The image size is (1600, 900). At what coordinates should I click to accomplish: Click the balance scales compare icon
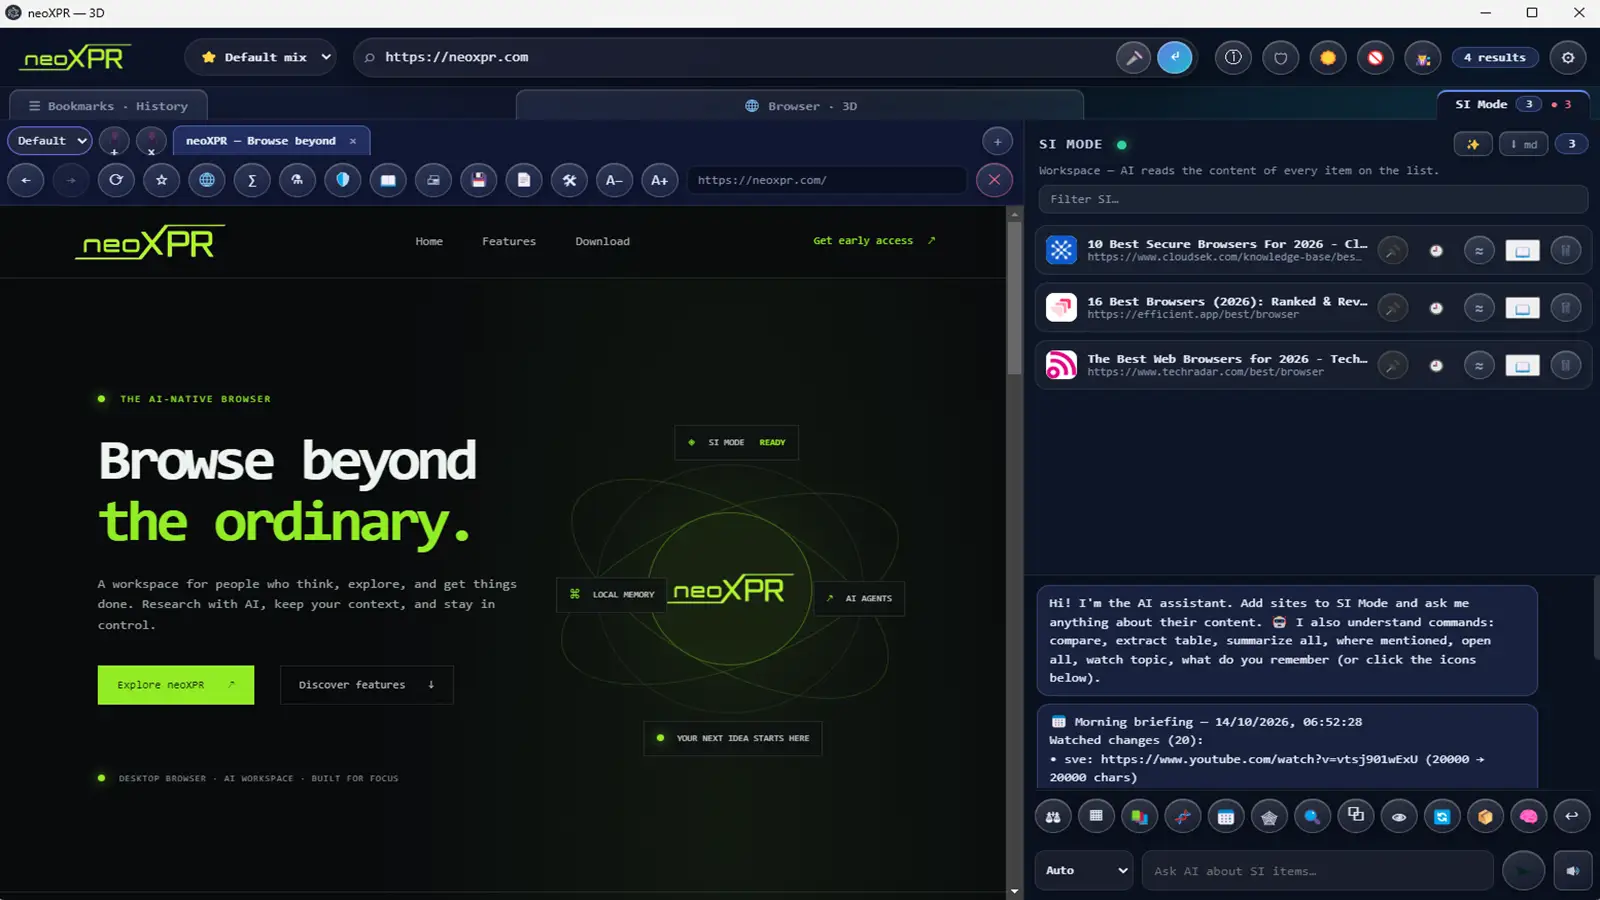(x=1053, y=816)
